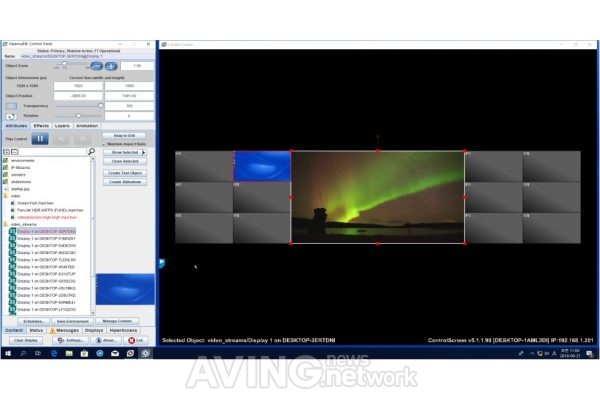
Task: Select the IP Streams tree item
Action: 21,168
